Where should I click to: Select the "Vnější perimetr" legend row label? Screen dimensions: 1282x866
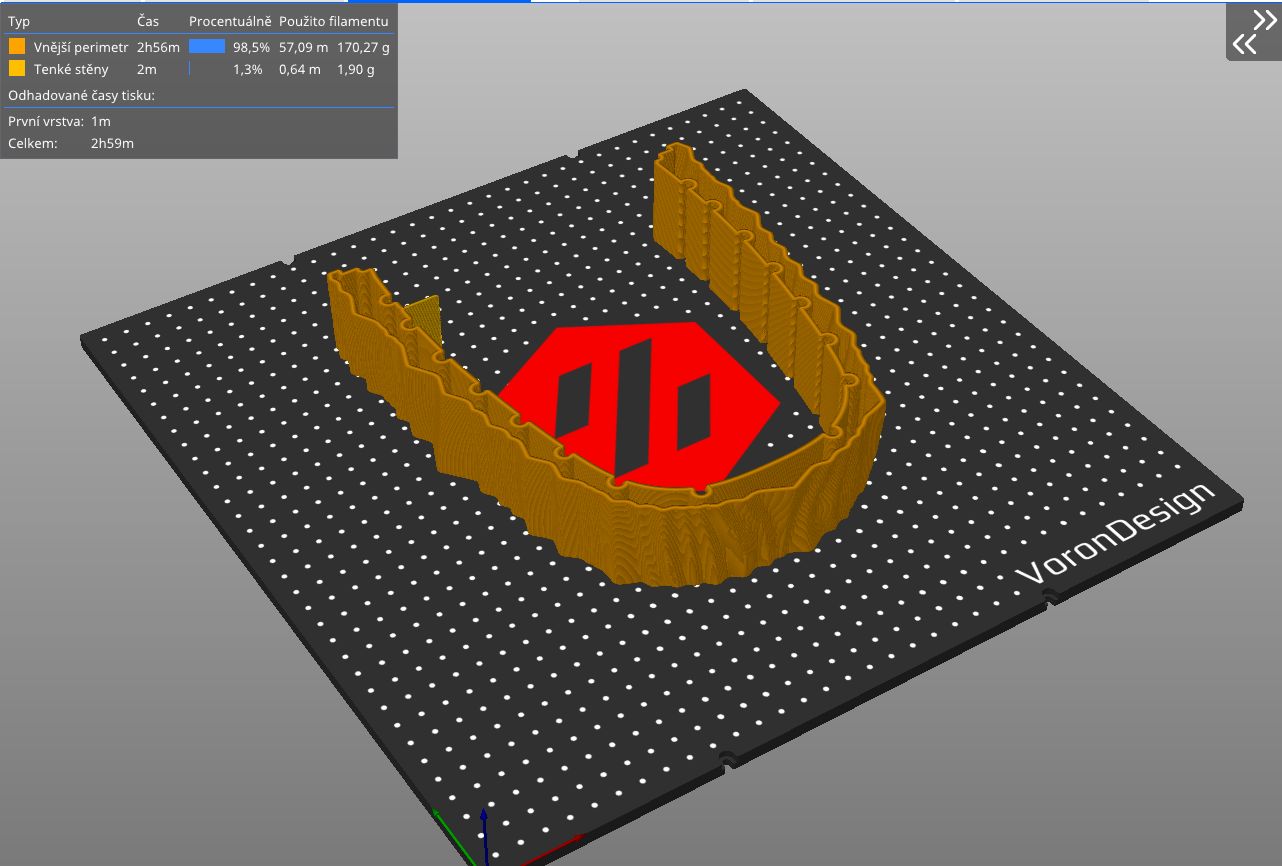click(81, 47)
